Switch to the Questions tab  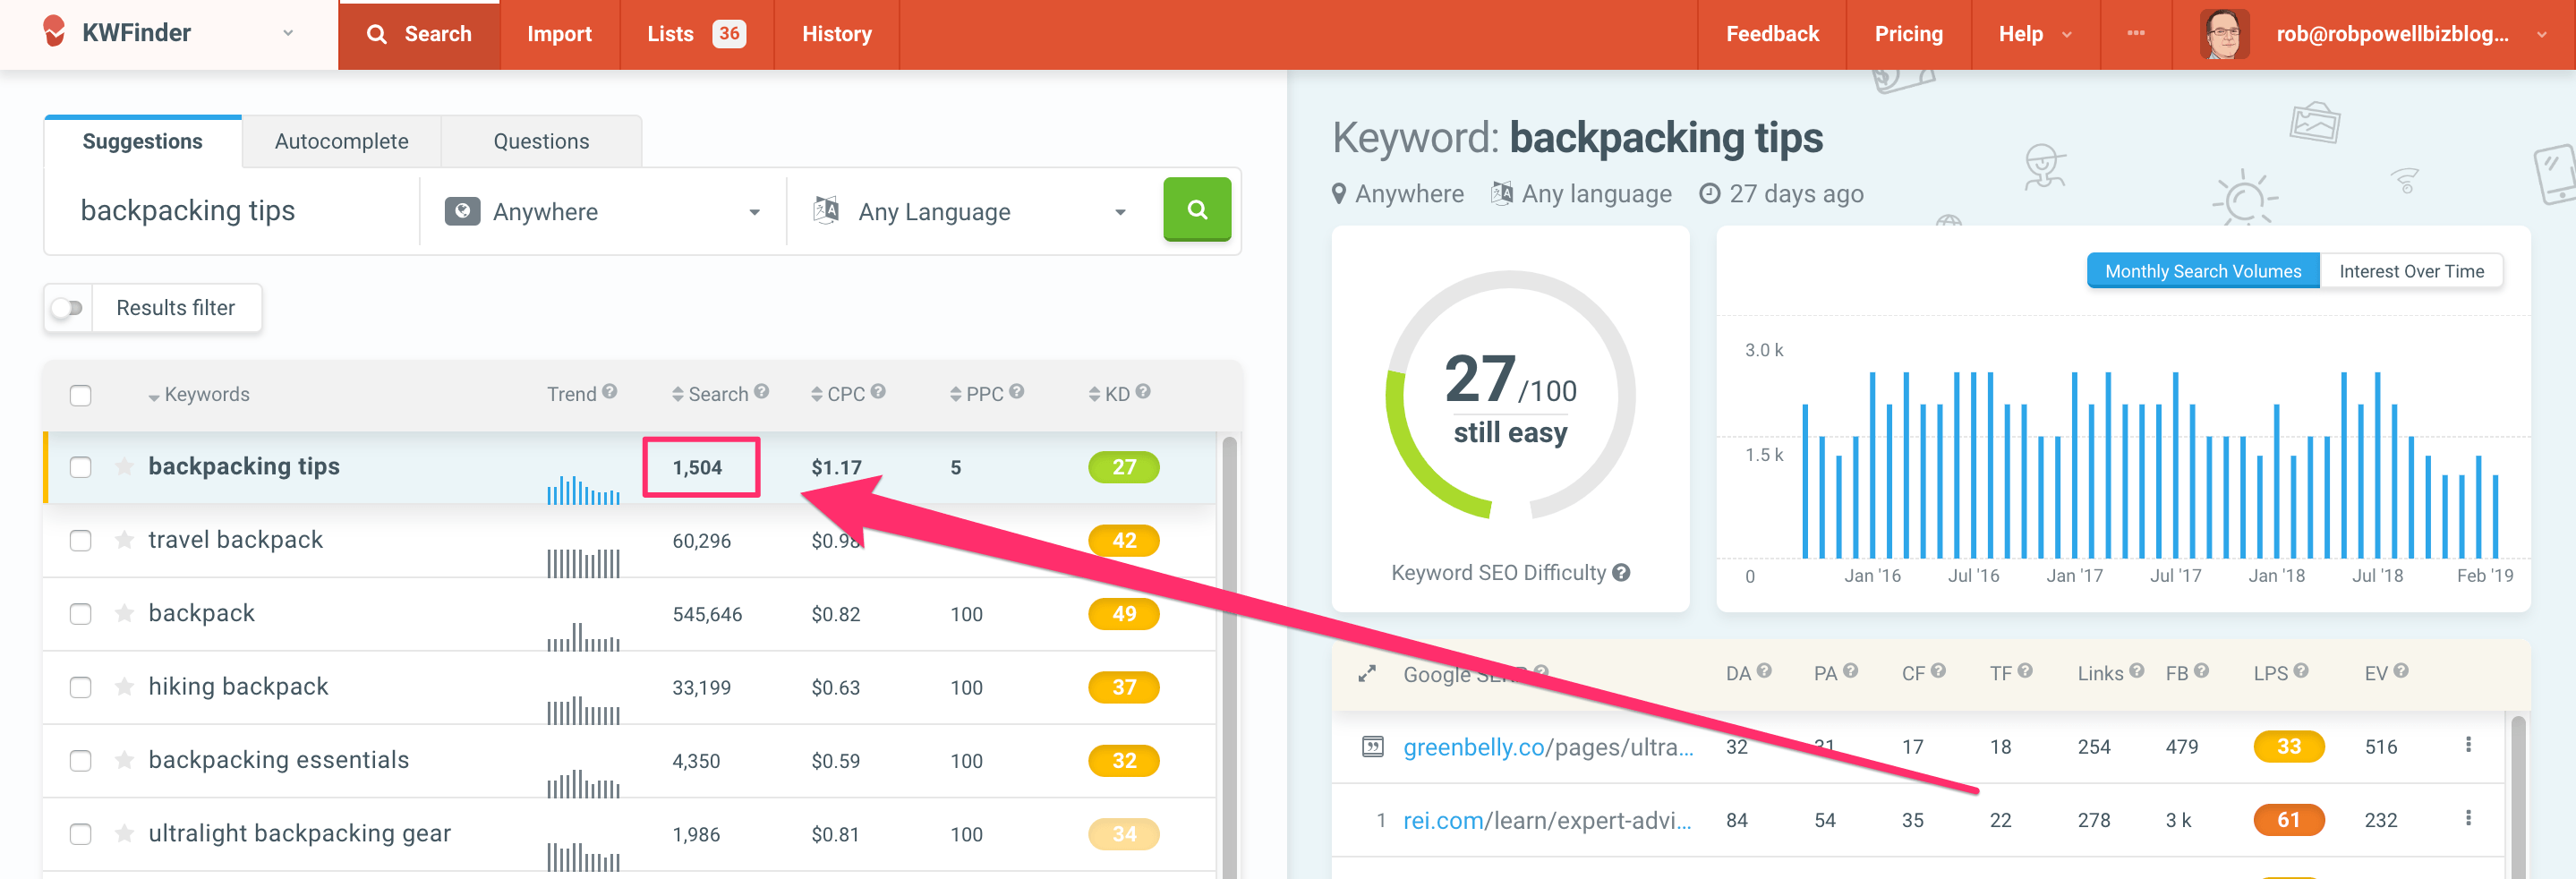point(540,140)
